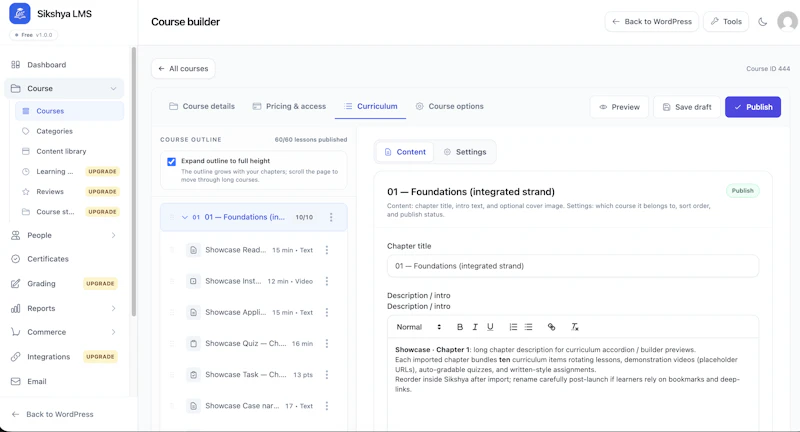Go back via All courses button
The image size is (800, 432).
(x=183, y=68)
